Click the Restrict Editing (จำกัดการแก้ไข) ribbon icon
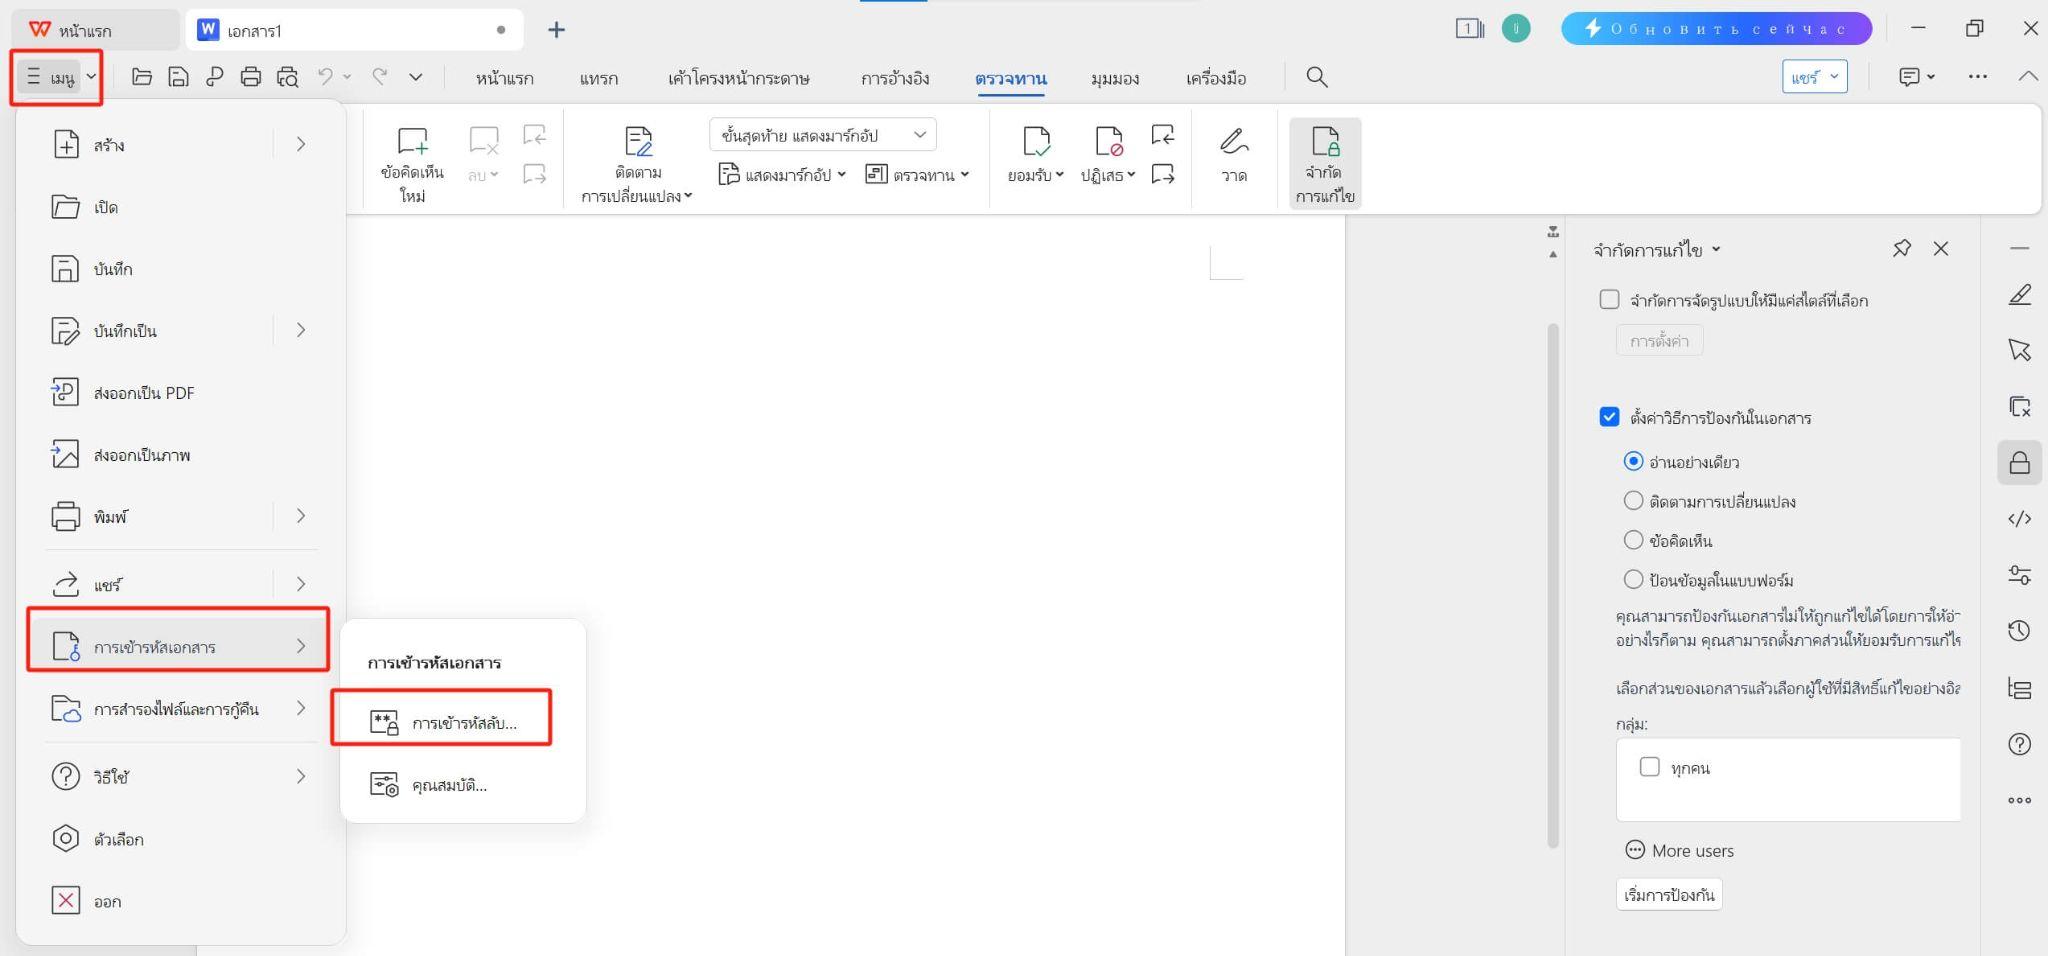The width and height of the screenshot is (2048, 956). [1324, 143]
